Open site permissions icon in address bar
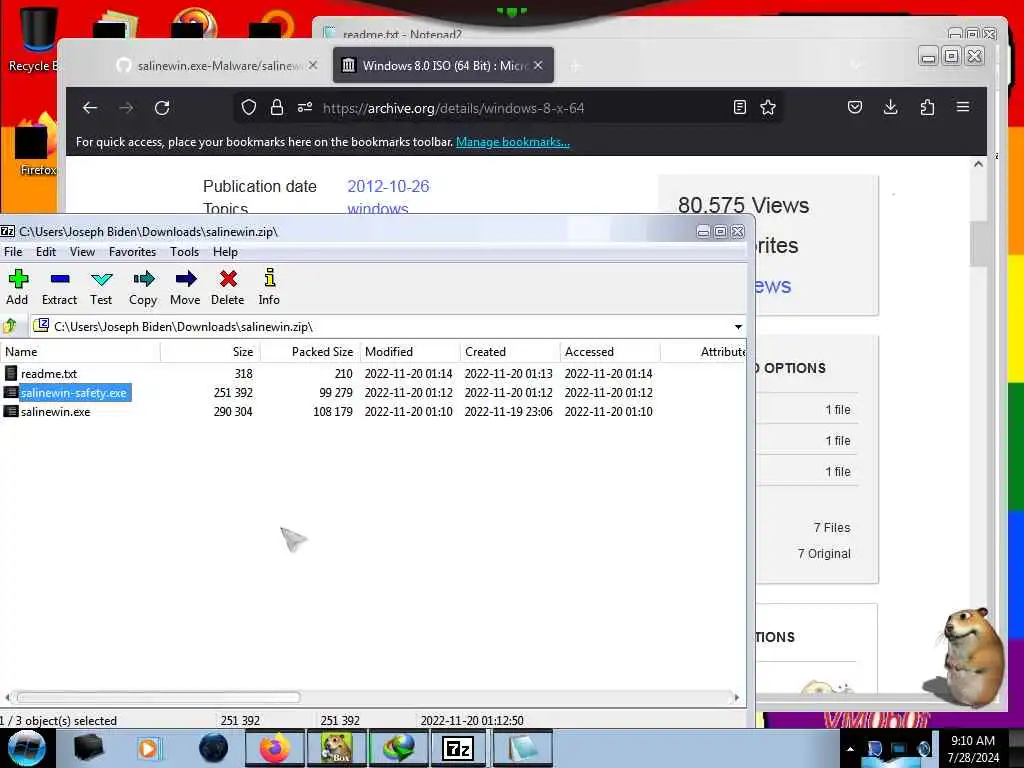The image size is (1024, 768). click(x=305, y=107)
